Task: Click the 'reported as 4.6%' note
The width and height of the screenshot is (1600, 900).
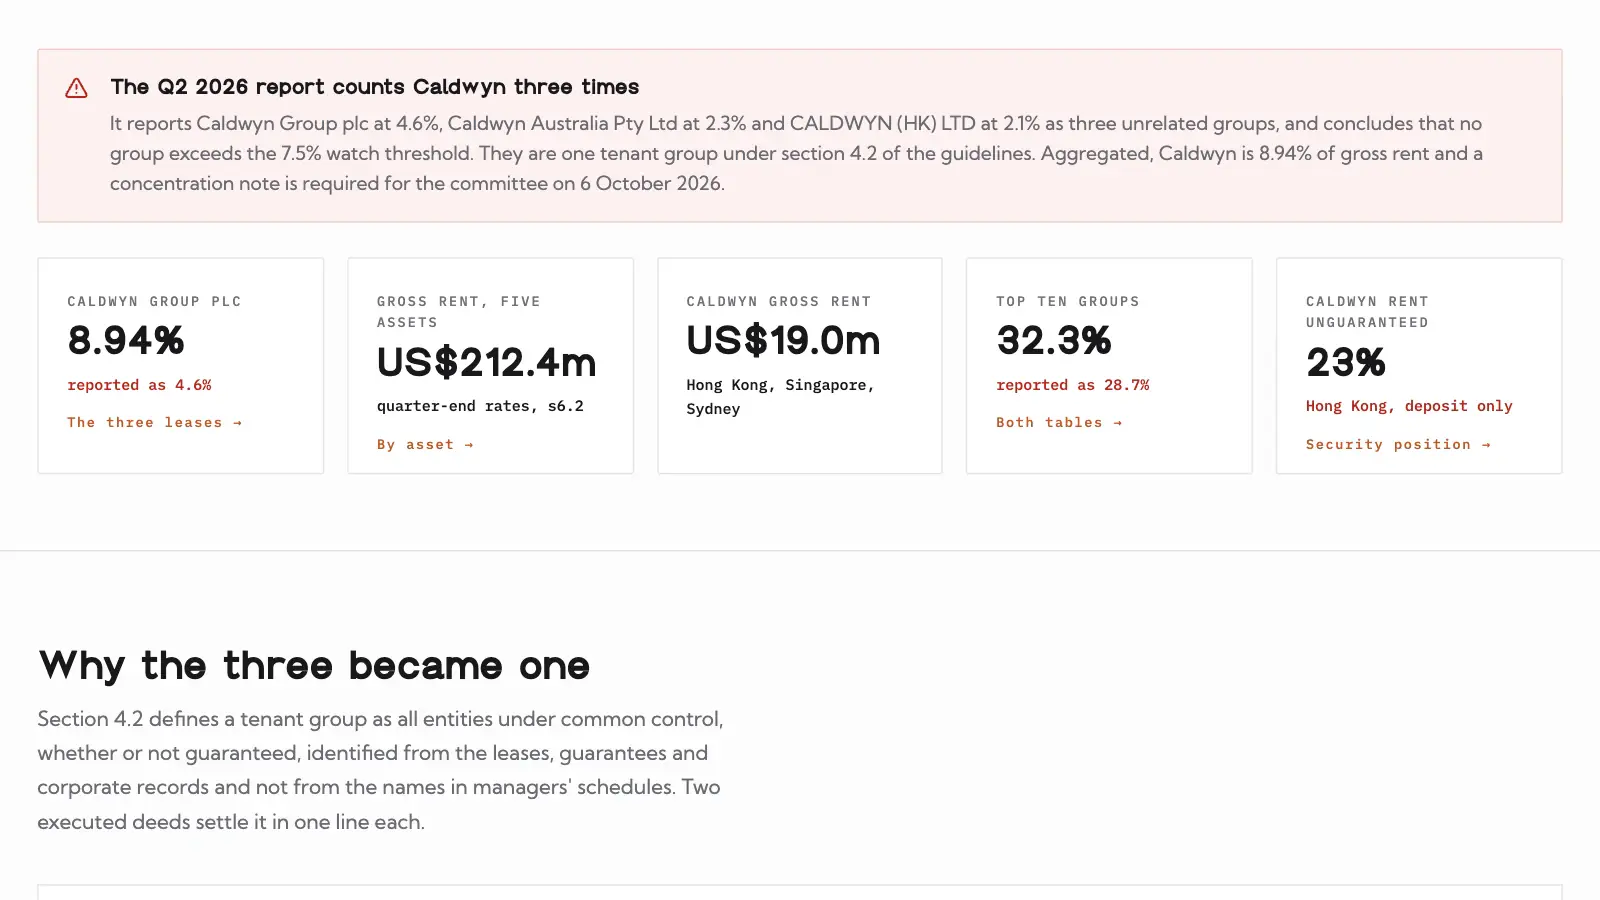Action: tap(139, 385)
